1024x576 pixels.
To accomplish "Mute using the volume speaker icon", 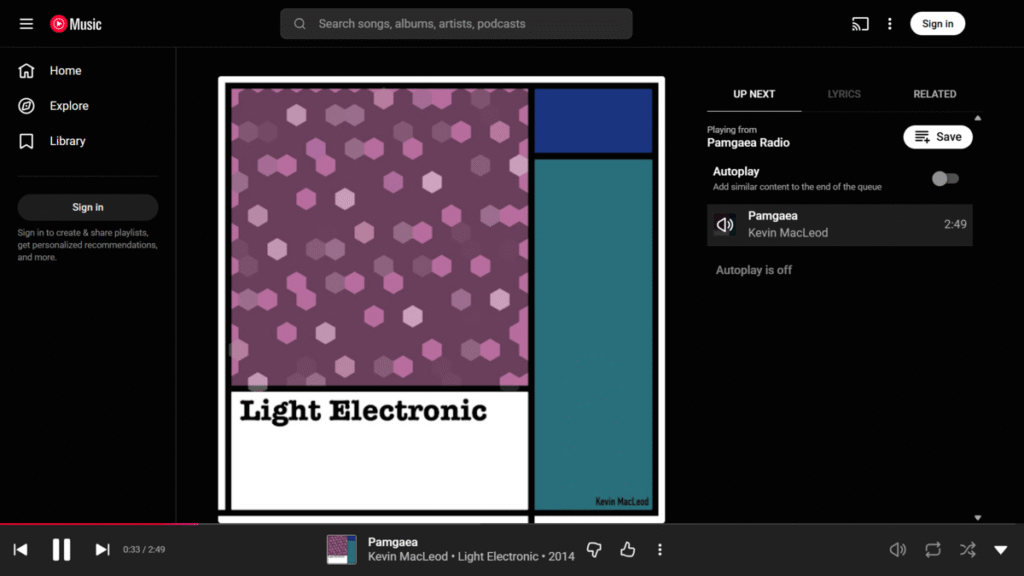I will tap(898, 549).
